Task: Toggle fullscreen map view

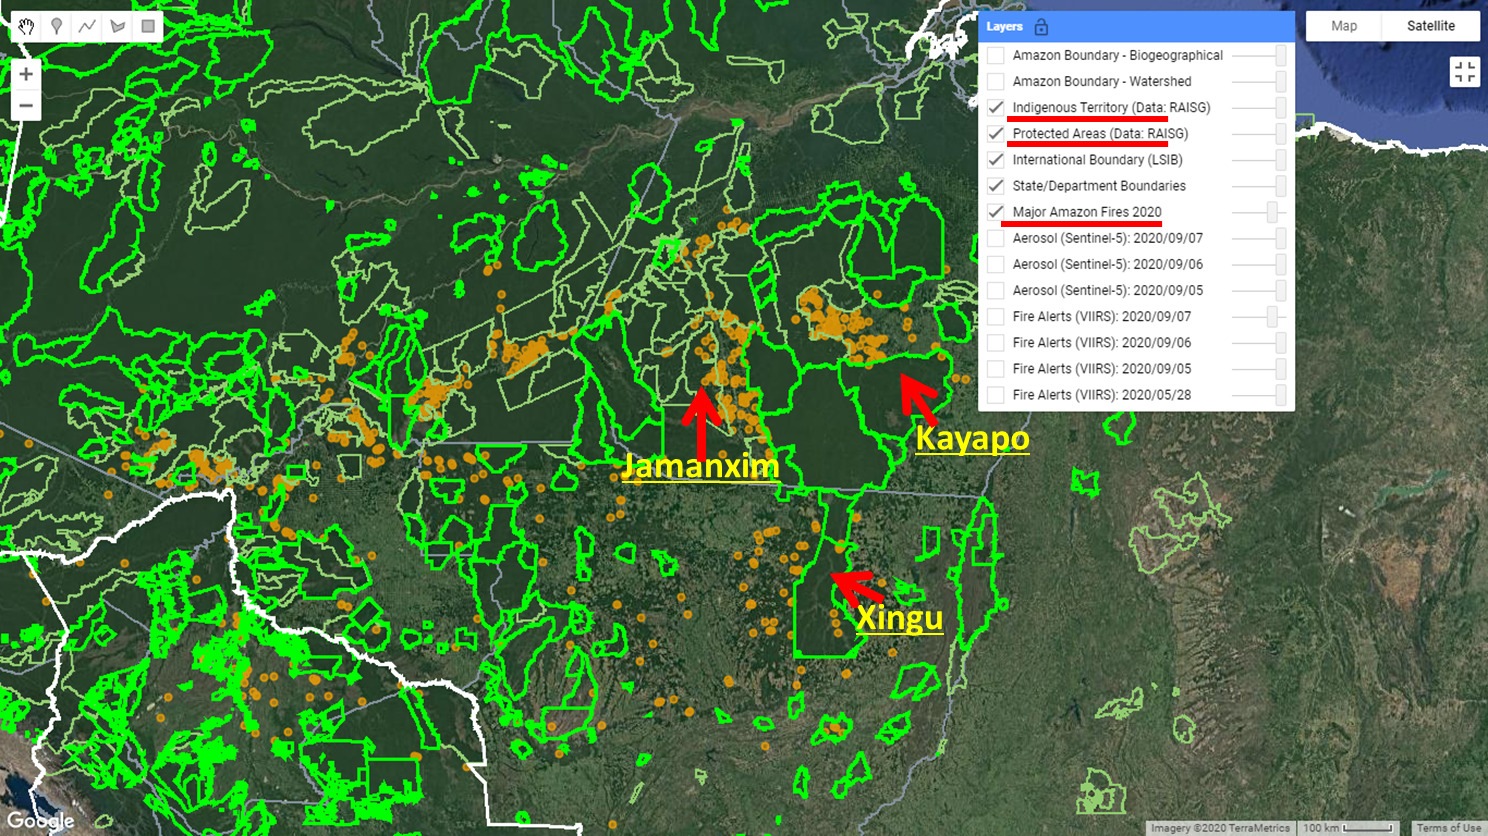Action: (1464, 71)
